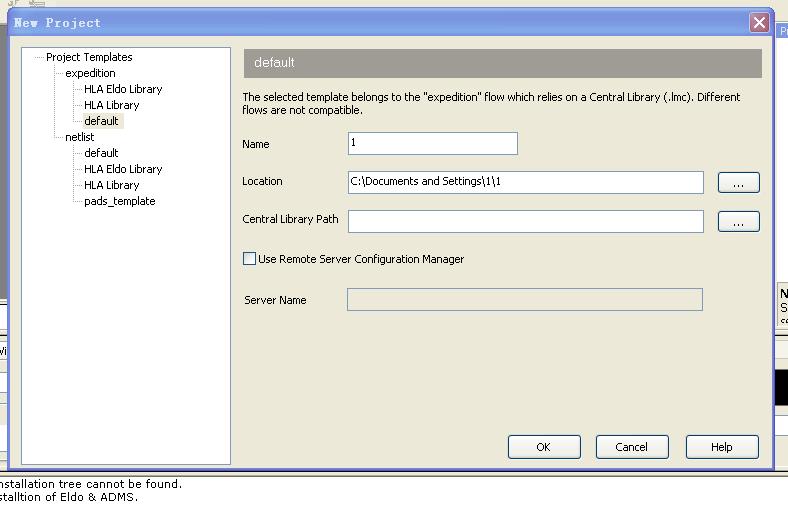Image resolution: width=788 pixels, height=515 pixels.
Task: Enable Use Remote Server Configuration Manager
Action: [x=250, y=259]
